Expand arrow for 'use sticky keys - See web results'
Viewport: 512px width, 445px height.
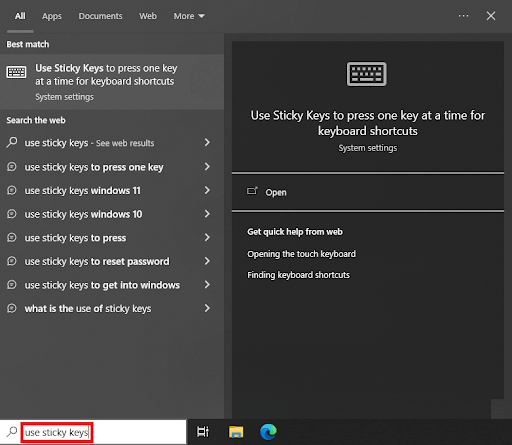coord(207,142)
